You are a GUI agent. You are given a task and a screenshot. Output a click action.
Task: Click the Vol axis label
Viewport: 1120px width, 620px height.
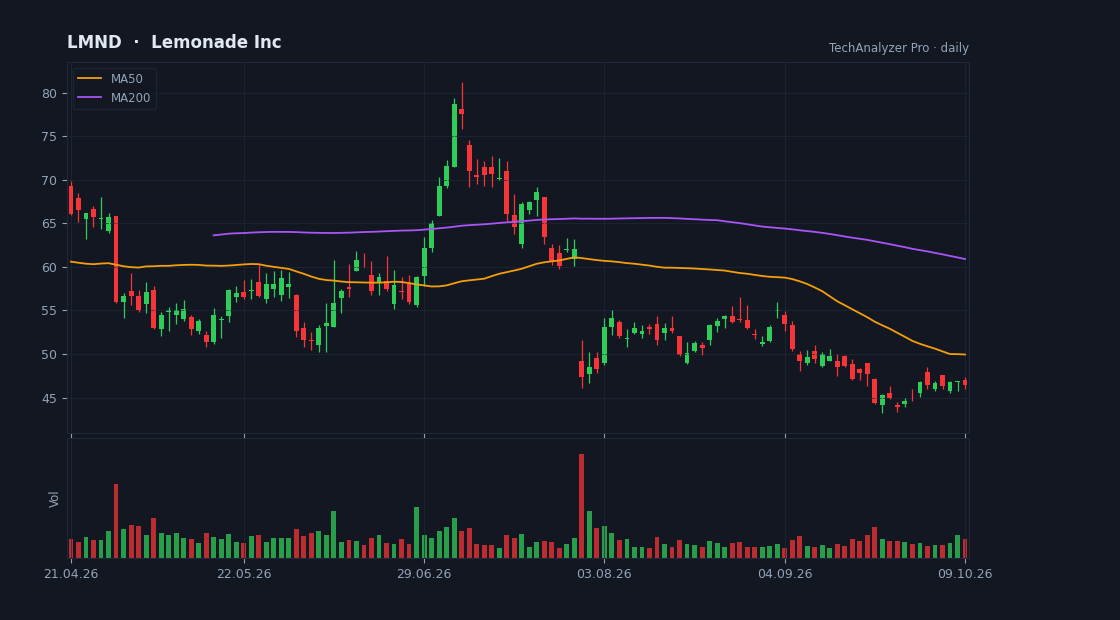(x=54, y=499)
